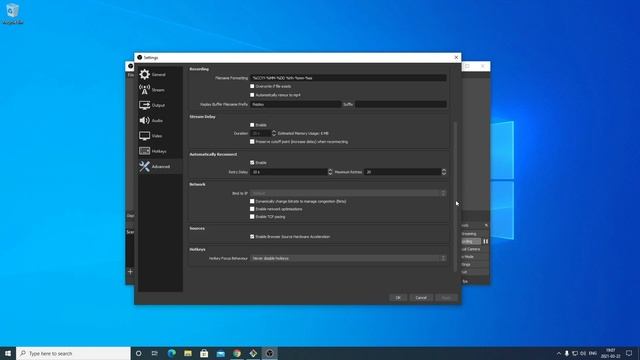This screenshot has width=640, height=360.
Task: Open the Stream settings antenna icon
Action: (x=144, y=89)
